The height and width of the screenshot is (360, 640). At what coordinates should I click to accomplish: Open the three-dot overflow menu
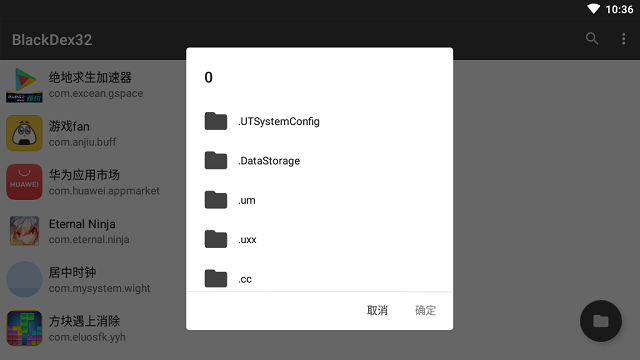pyautogui.click(x=623, y=39)
